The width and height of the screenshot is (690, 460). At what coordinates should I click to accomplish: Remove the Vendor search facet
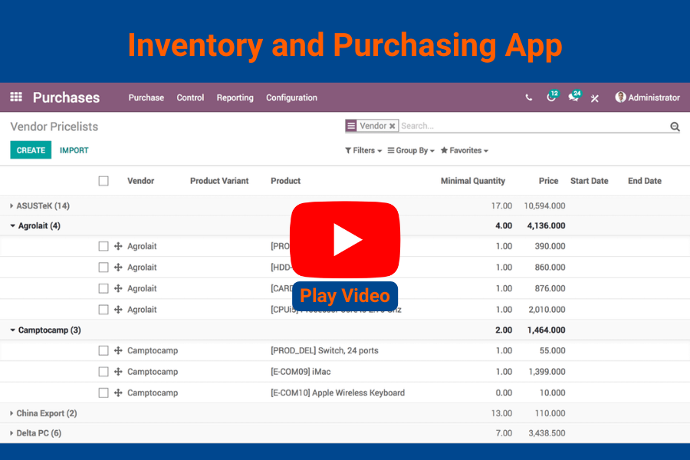pyautogui.click(x=392, y=126)
